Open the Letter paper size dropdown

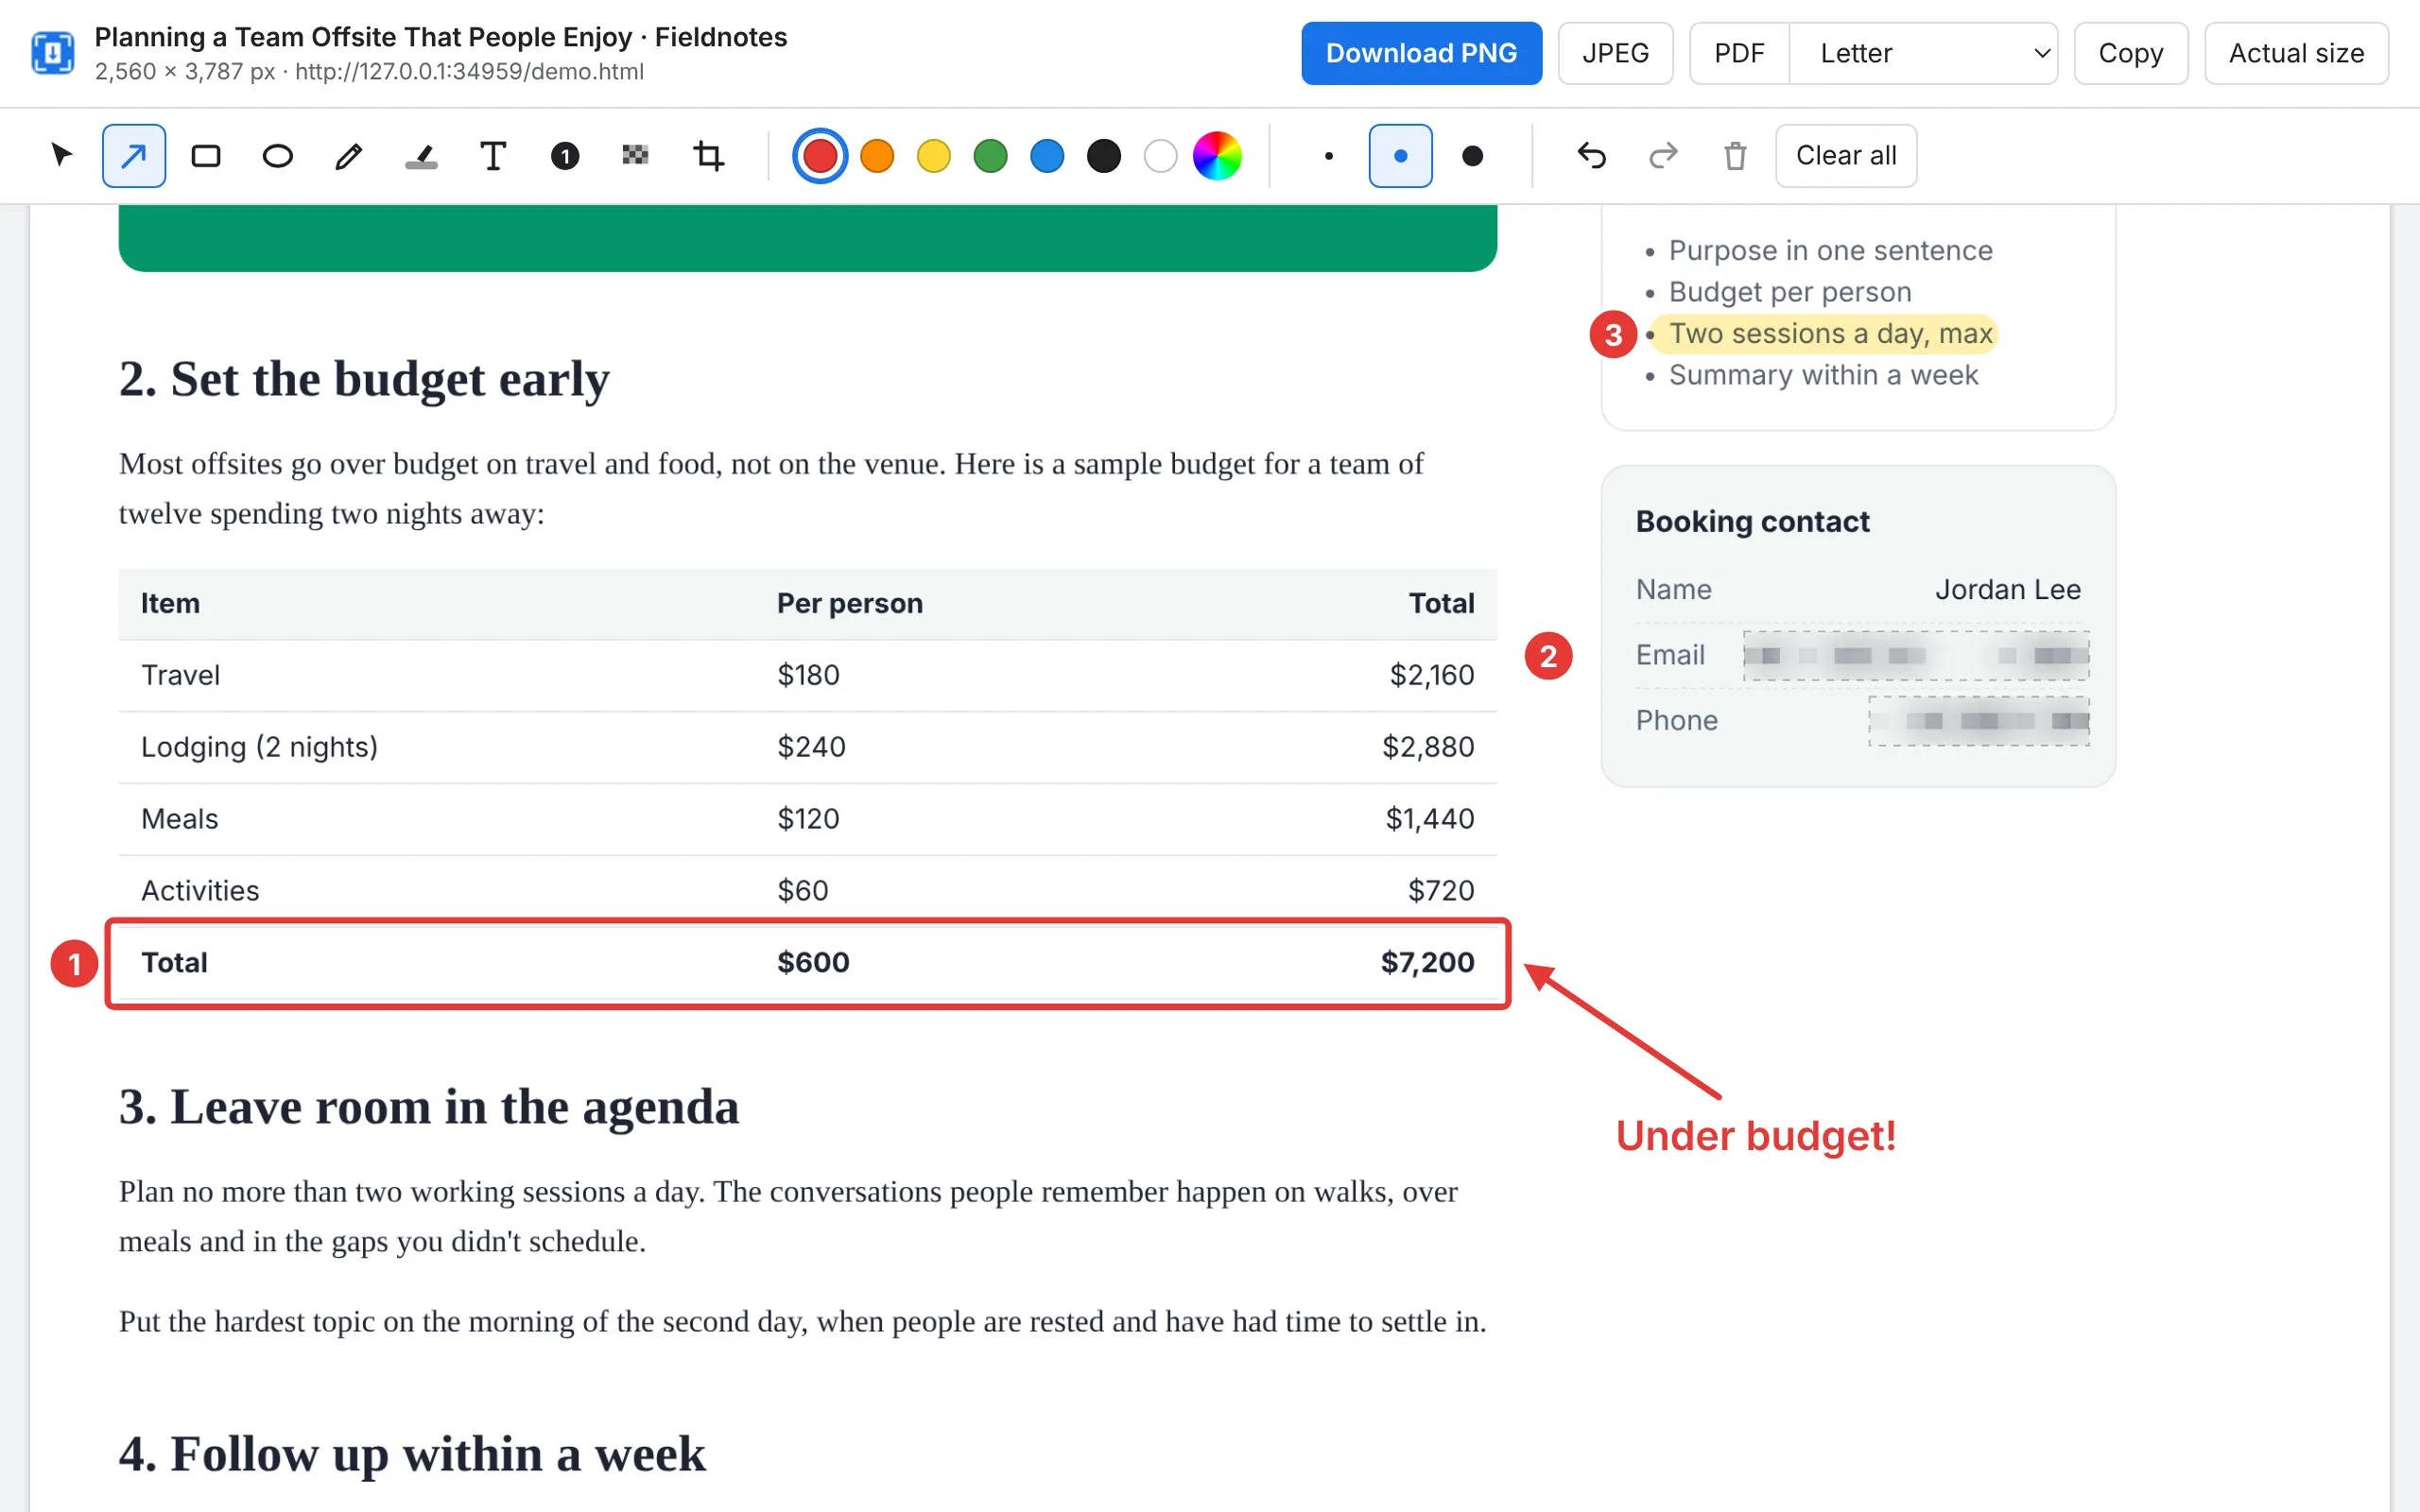tap(1923, 53)
